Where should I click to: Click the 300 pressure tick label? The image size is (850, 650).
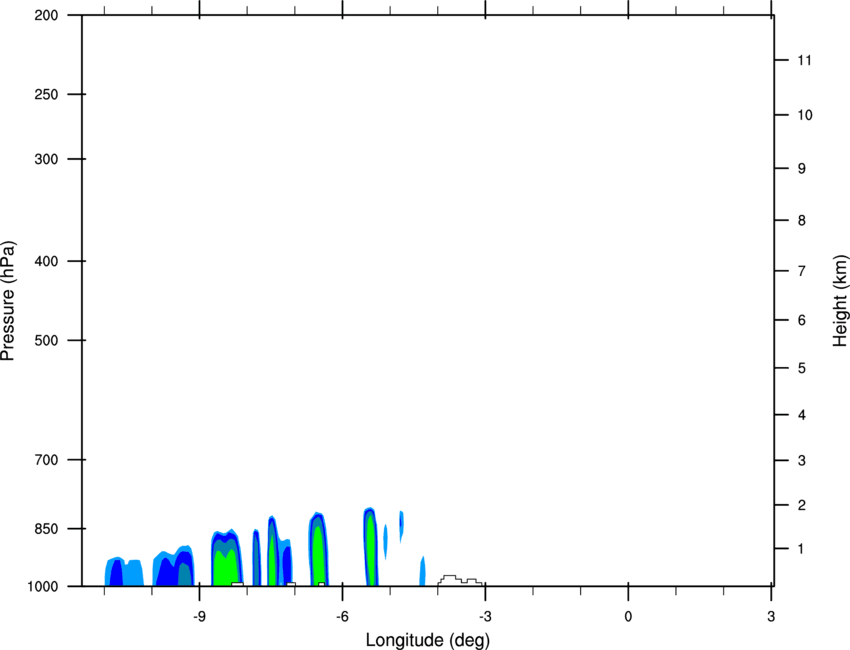[46, 159]
